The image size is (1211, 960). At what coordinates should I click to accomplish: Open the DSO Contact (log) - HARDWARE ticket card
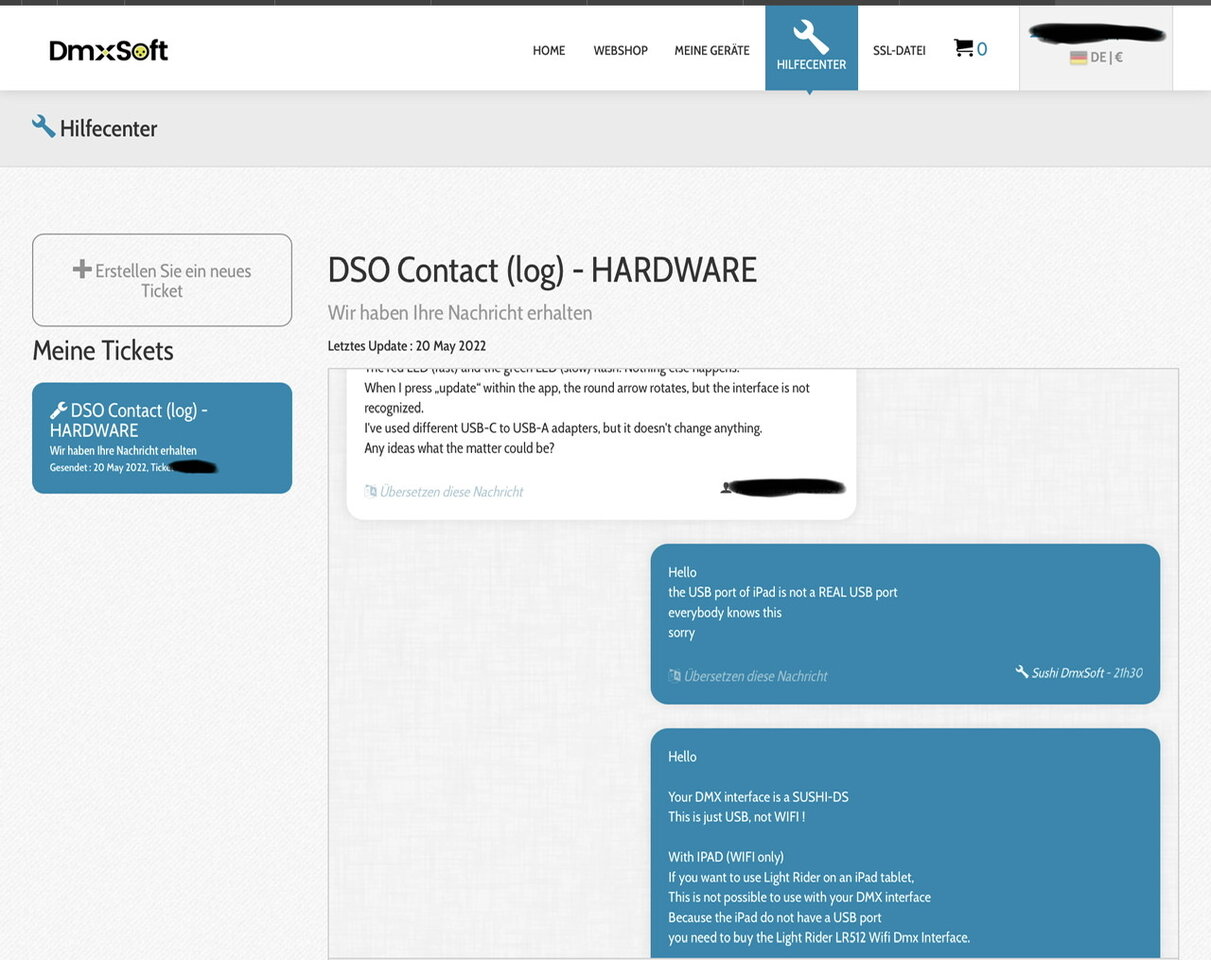[162, 438]
